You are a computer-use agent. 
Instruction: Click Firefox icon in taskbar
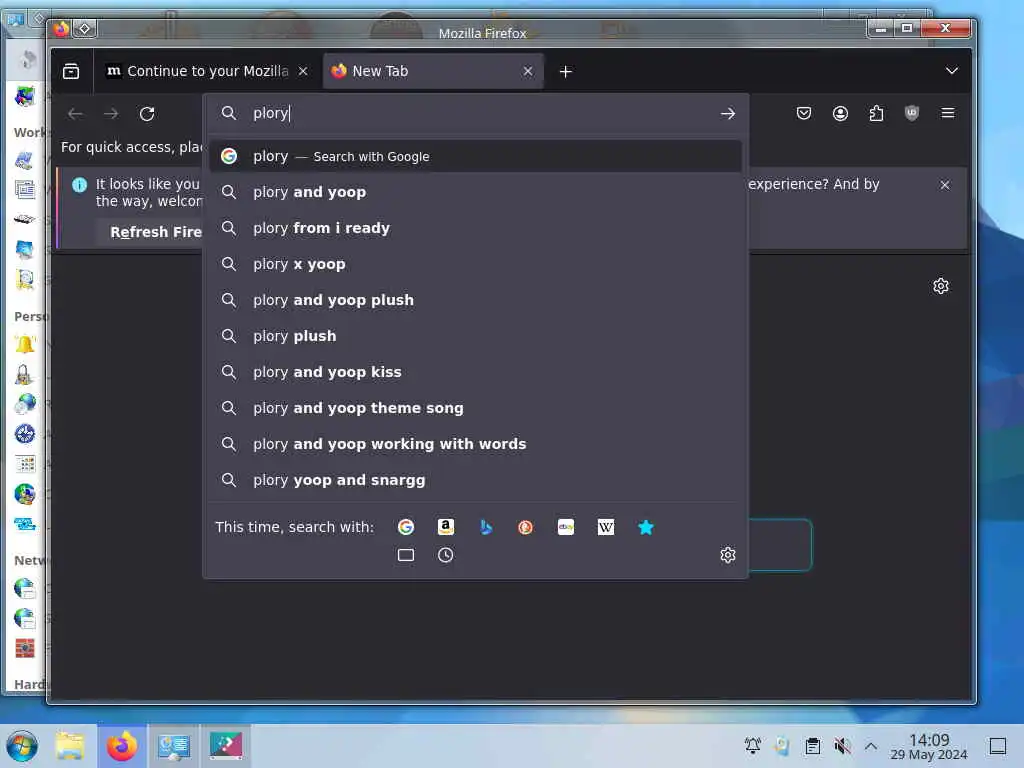[121, 746]
